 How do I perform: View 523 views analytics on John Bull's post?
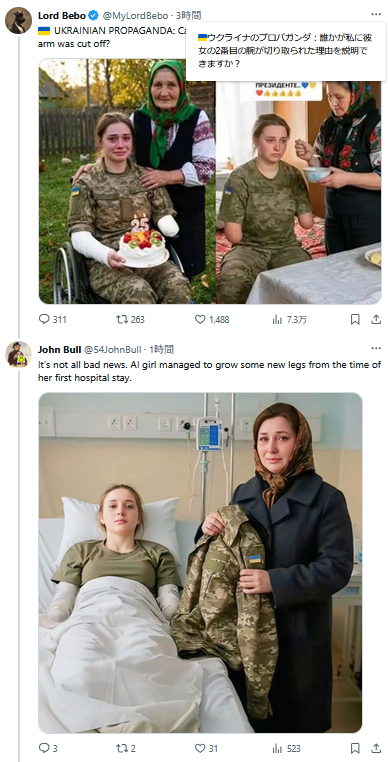(286, 748)
